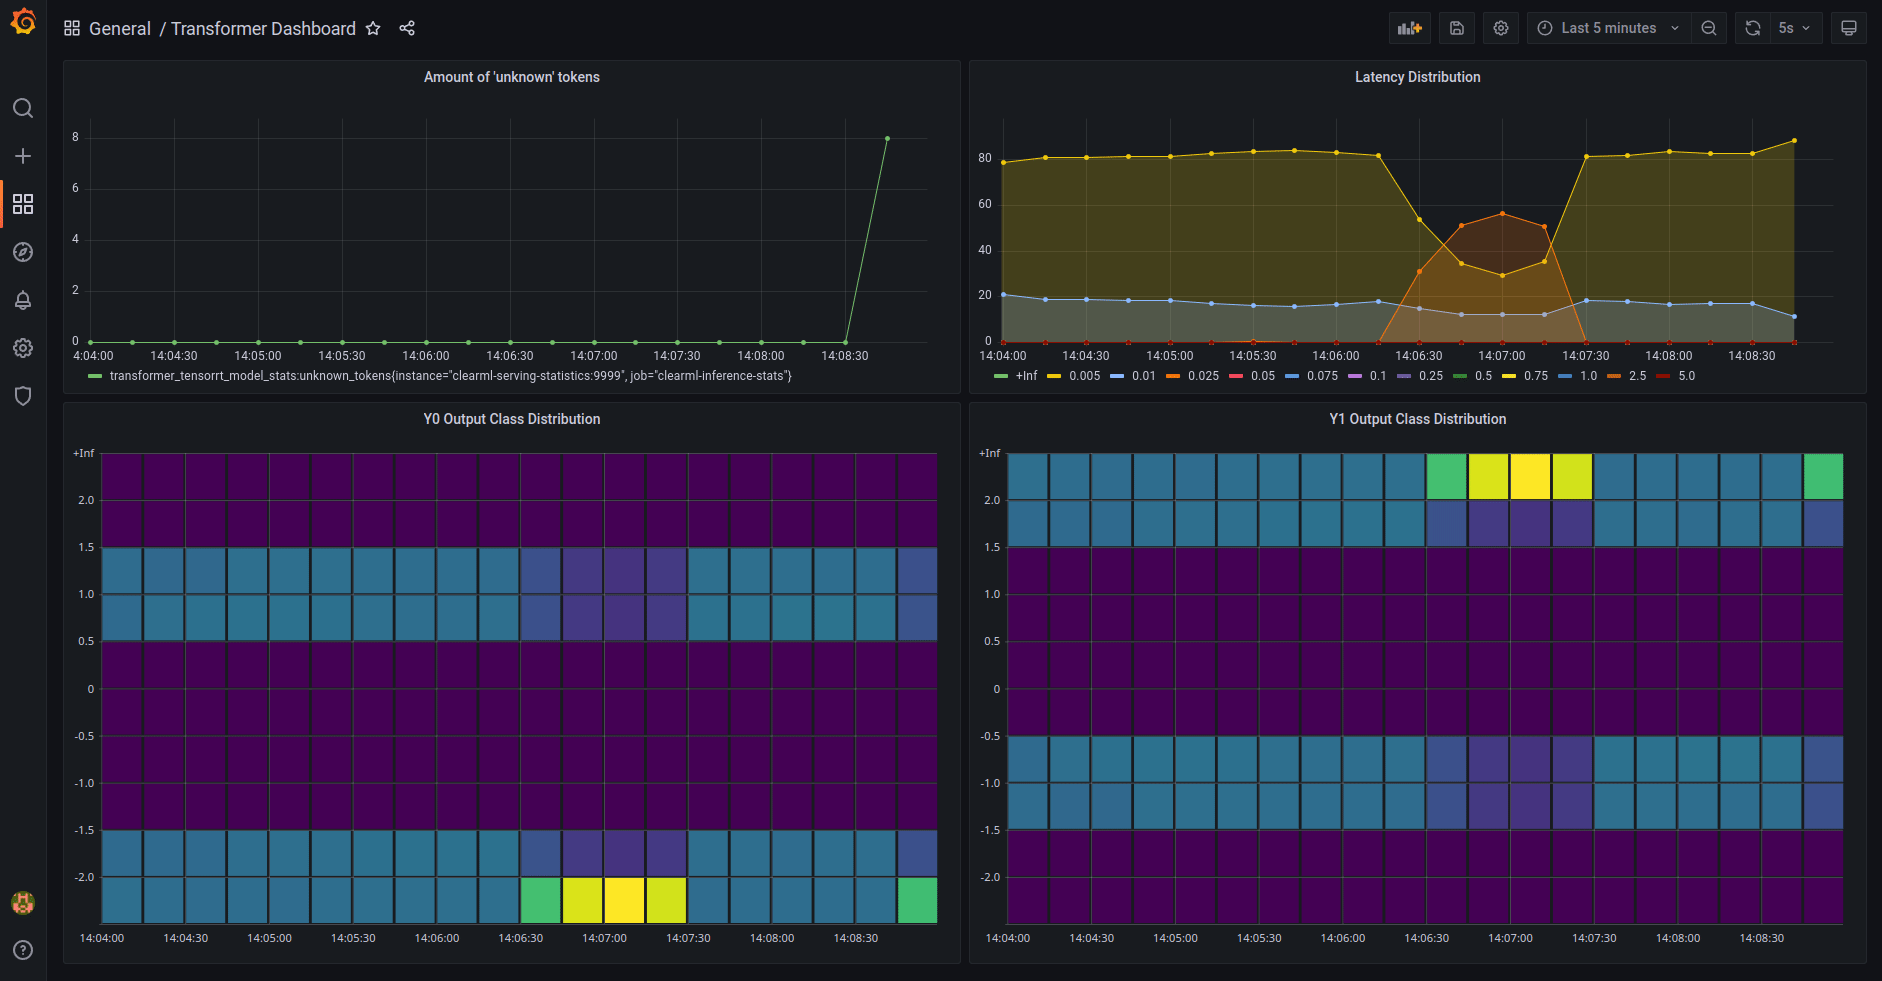The height and width of the screenshot is (981, 1882).
Task: Enable TV cycle view mode
Action: click(1849, 27)
